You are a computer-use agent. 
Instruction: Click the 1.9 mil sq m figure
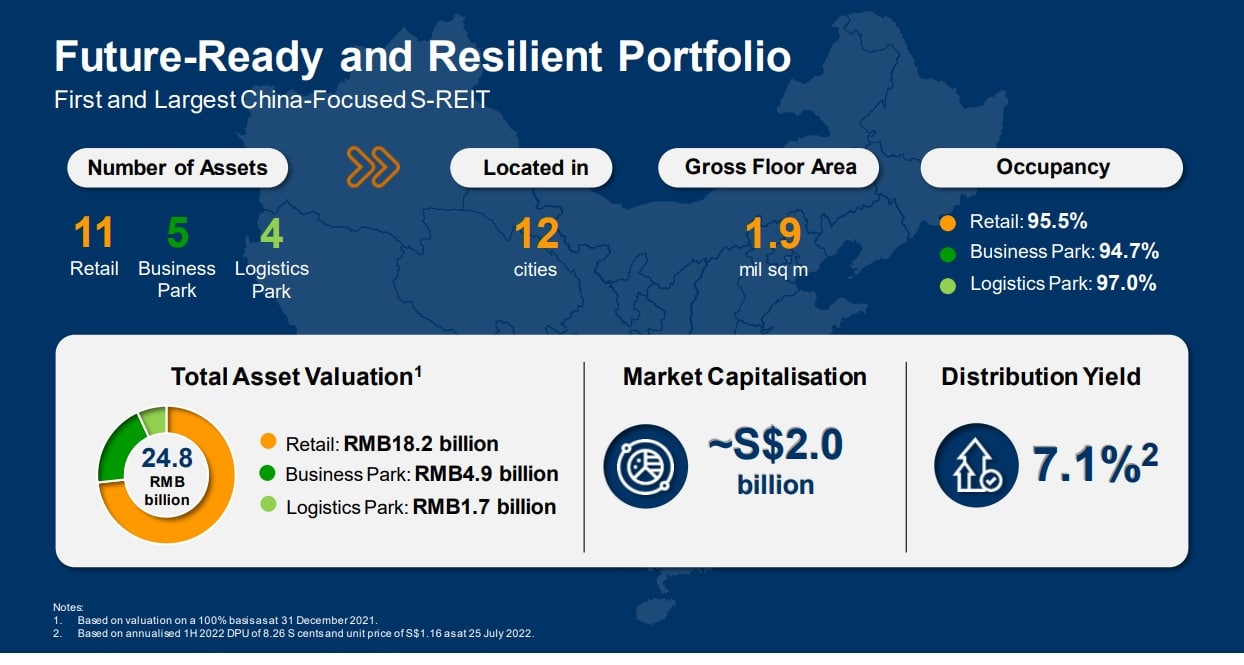(x=773, y=245)
